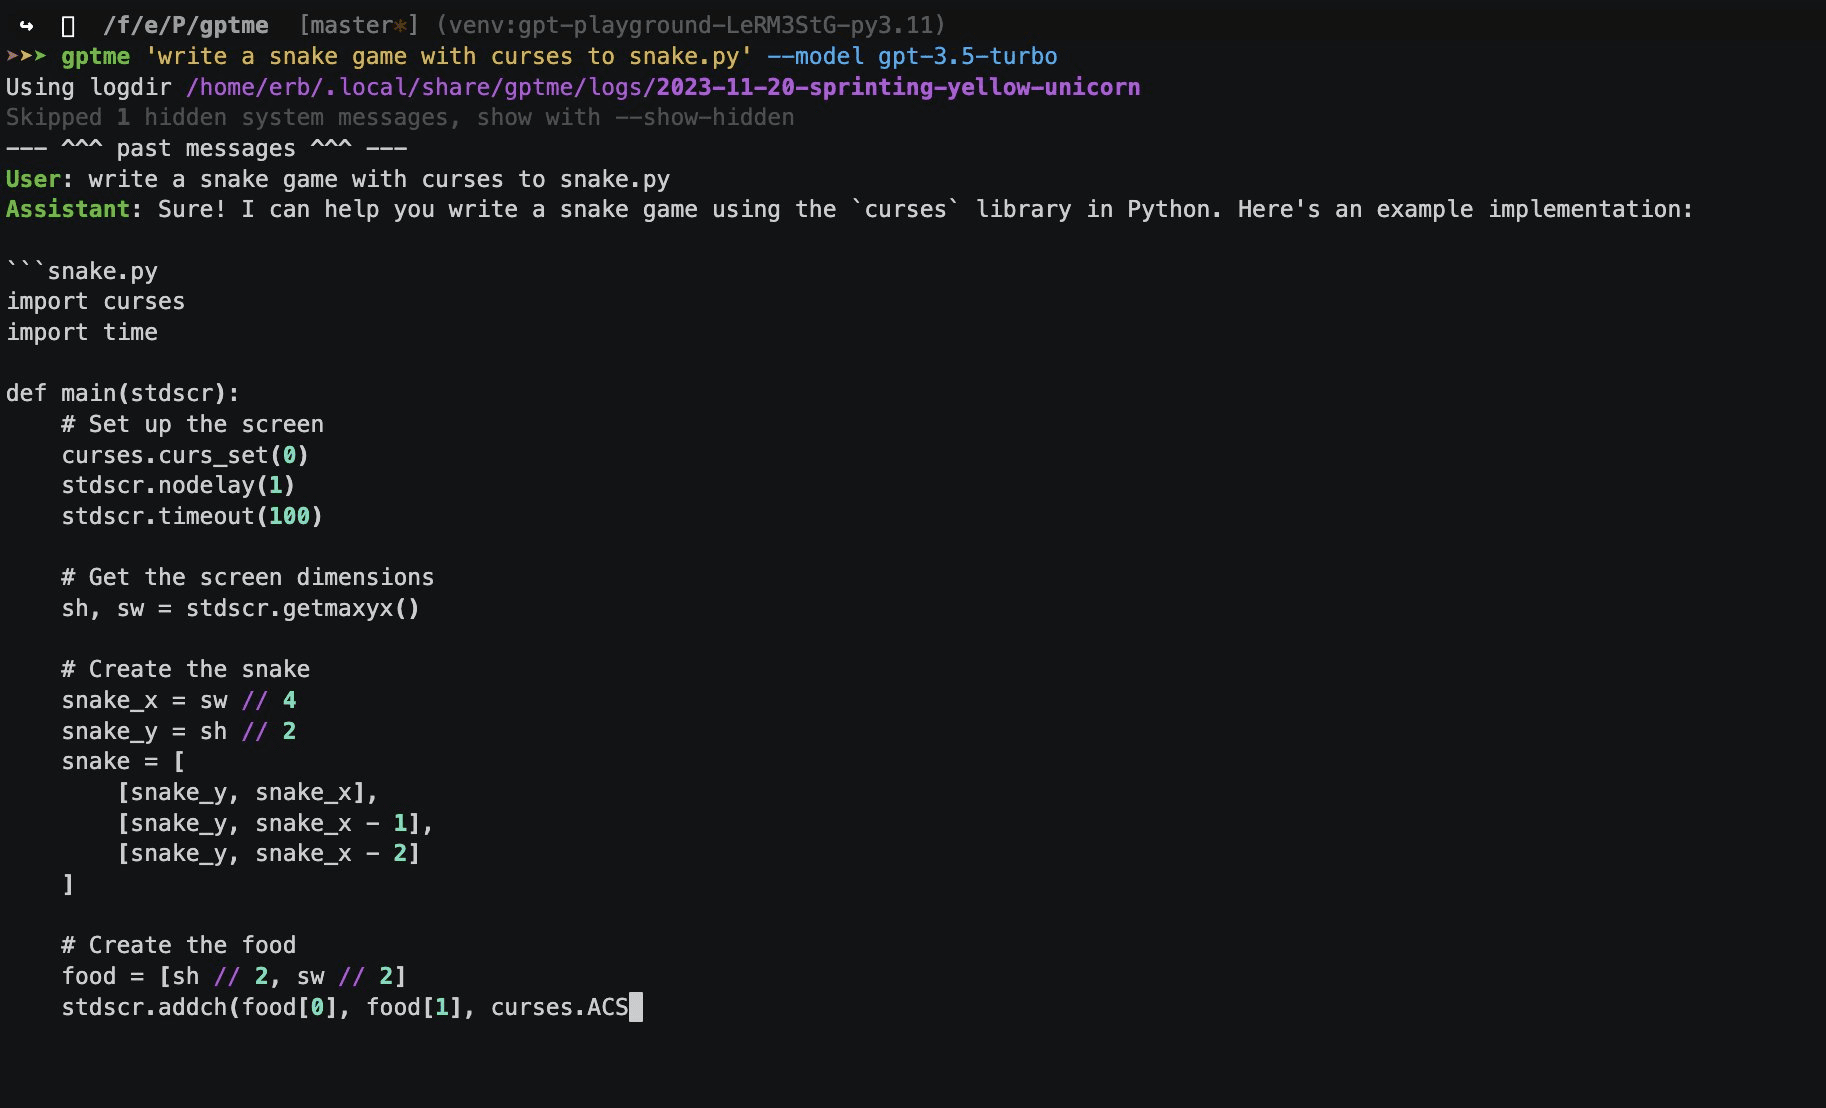Click the '--model' flag

pyautogui.click(x=815, y=57)
